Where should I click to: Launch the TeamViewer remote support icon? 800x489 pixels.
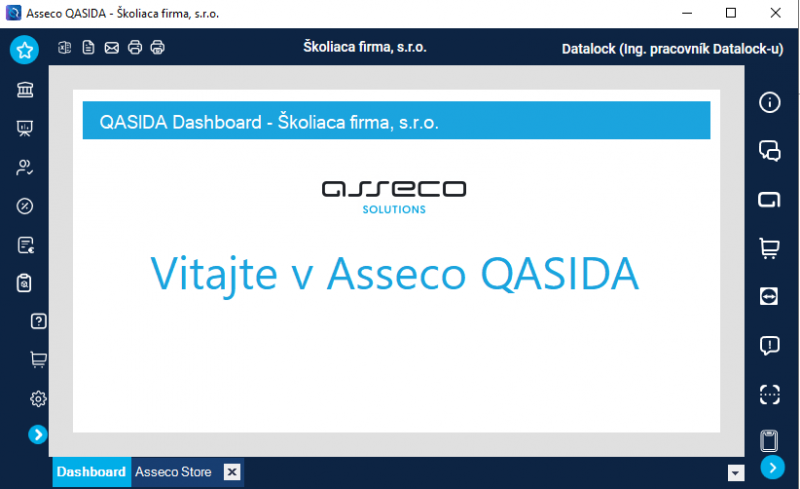tap(769, 296)
